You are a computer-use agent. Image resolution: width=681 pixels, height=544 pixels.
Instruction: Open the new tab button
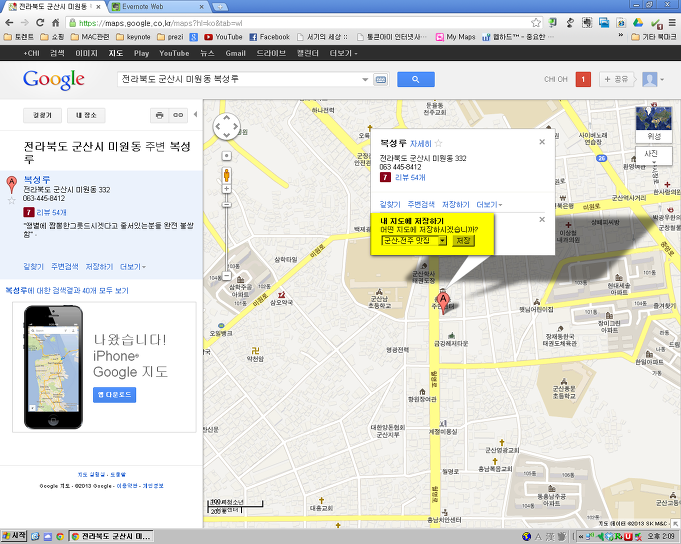click(220, 7)
